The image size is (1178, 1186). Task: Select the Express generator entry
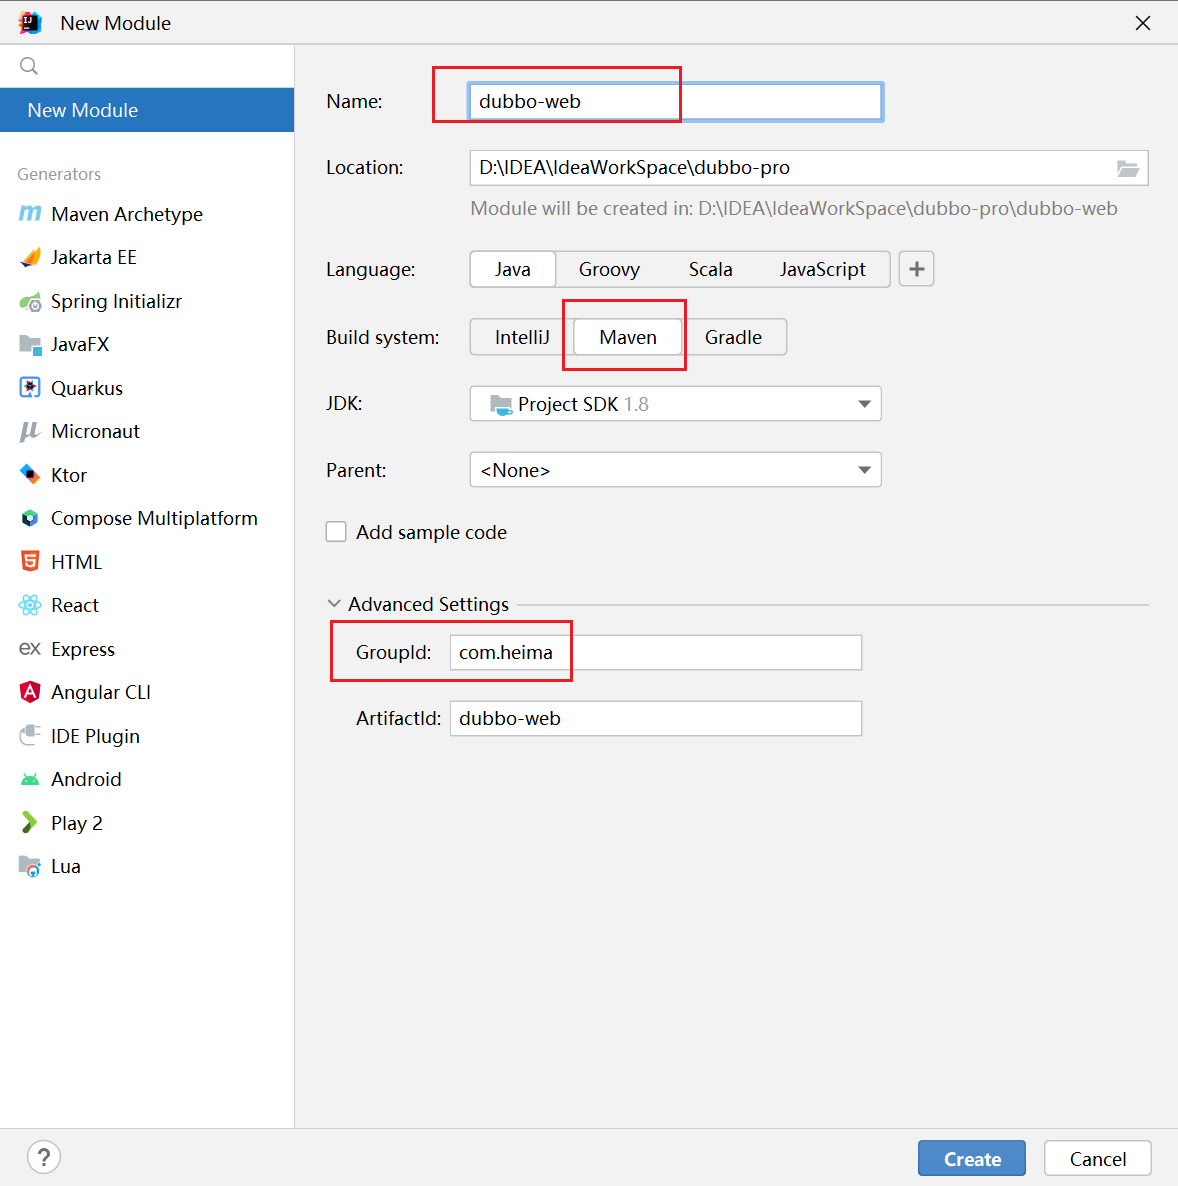[x=147, y=649]
